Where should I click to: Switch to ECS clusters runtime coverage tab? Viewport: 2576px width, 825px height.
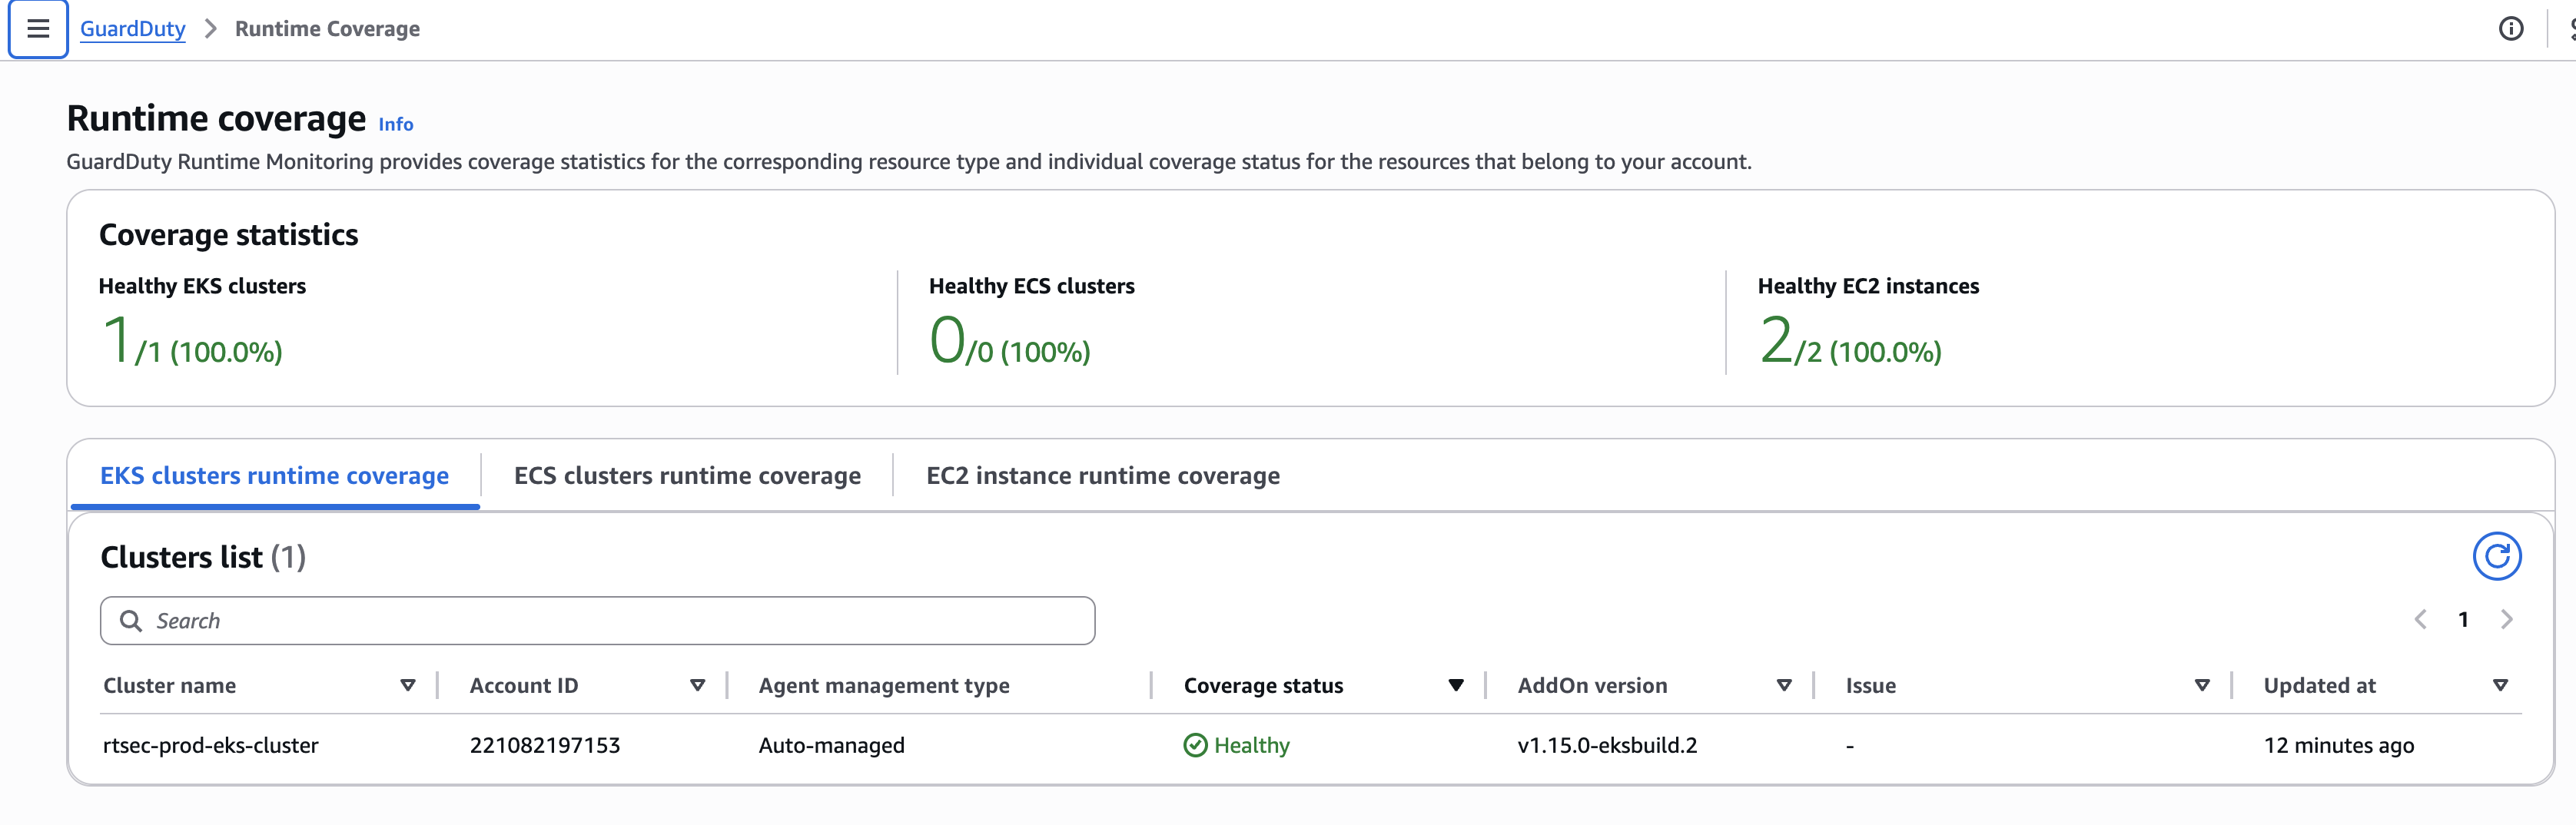click(x=687, y=476)
